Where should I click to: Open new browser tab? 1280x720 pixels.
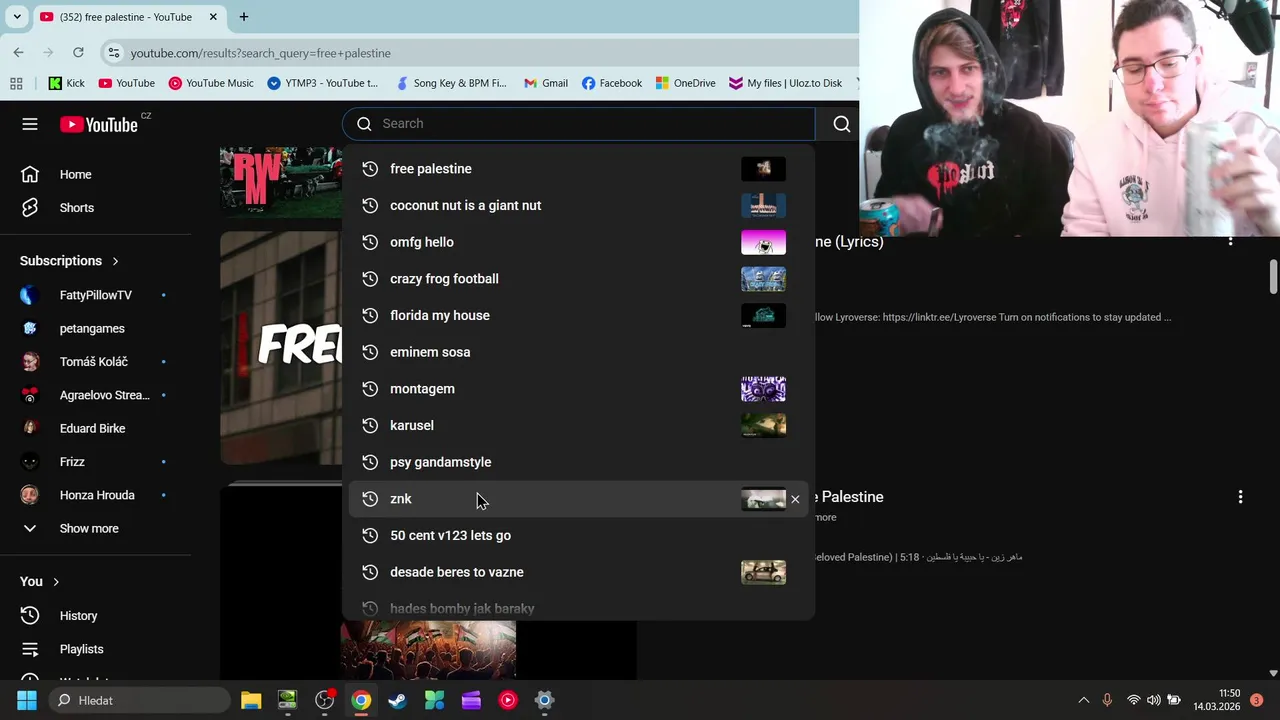pos(244,17)
